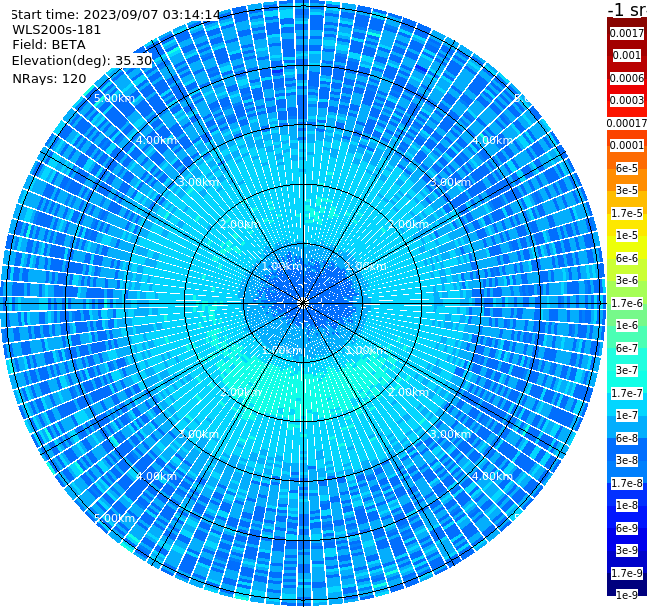Click the 0.0017 colorbar label

(627, 33)
